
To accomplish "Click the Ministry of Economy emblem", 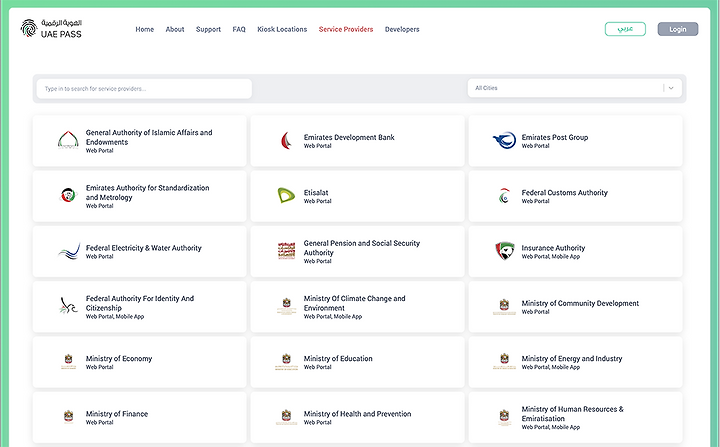I will [68, 362].
